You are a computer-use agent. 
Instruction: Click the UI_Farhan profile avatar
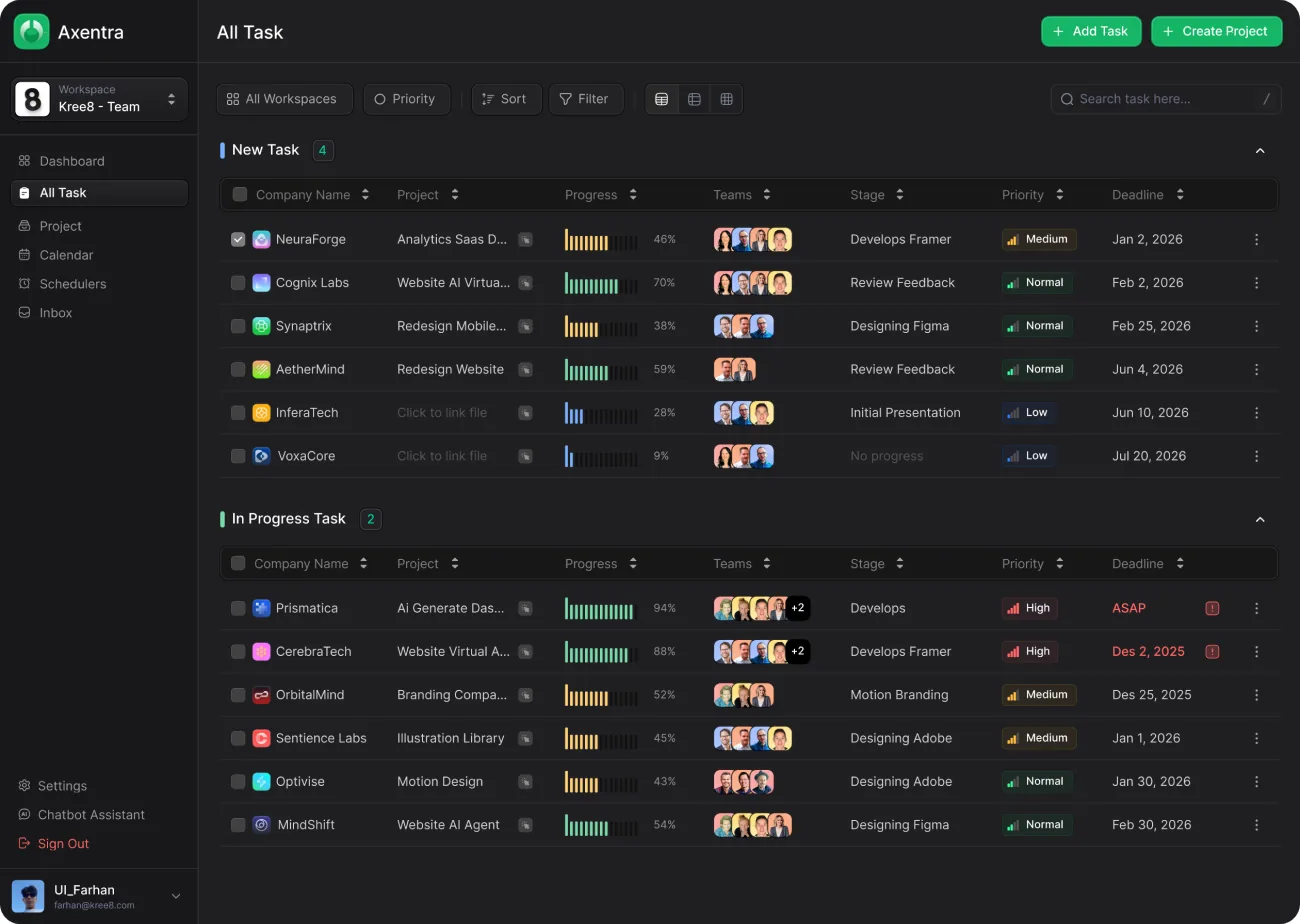[28, 896]
